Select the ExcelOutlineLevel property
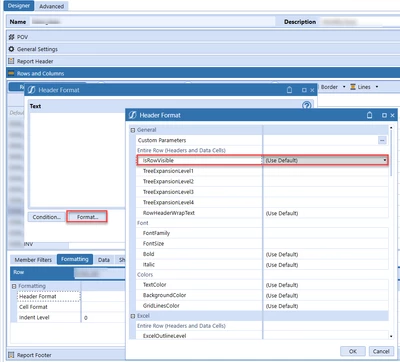Viewport: 400px width, 362px height. pyautogui.click(x=164, y=336)
